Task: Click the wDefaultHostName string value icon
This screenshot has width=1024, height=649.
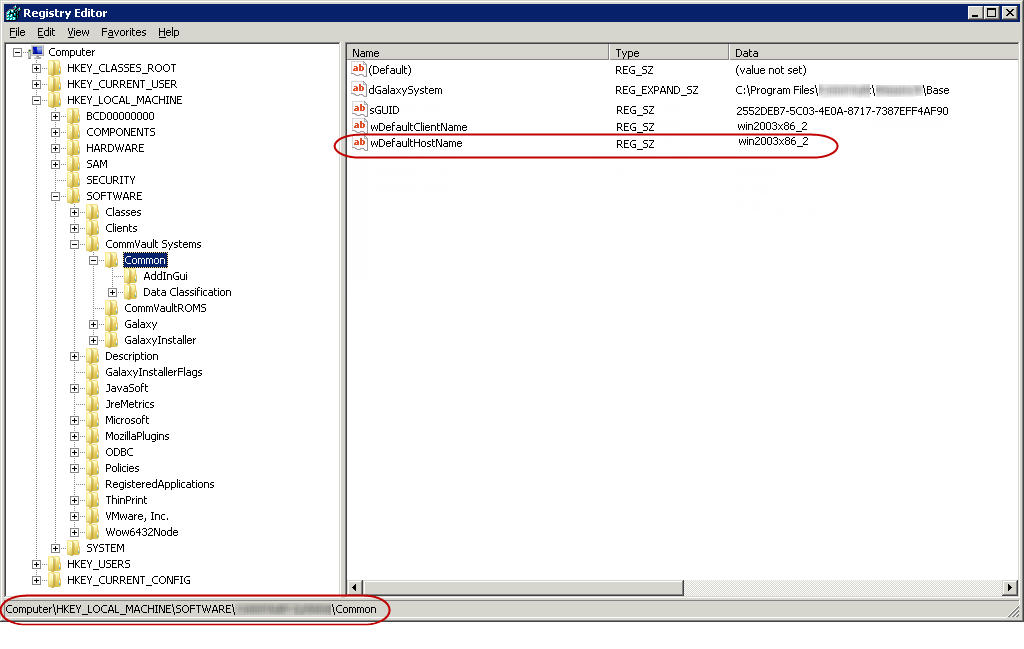Action: tap(359, 144)
